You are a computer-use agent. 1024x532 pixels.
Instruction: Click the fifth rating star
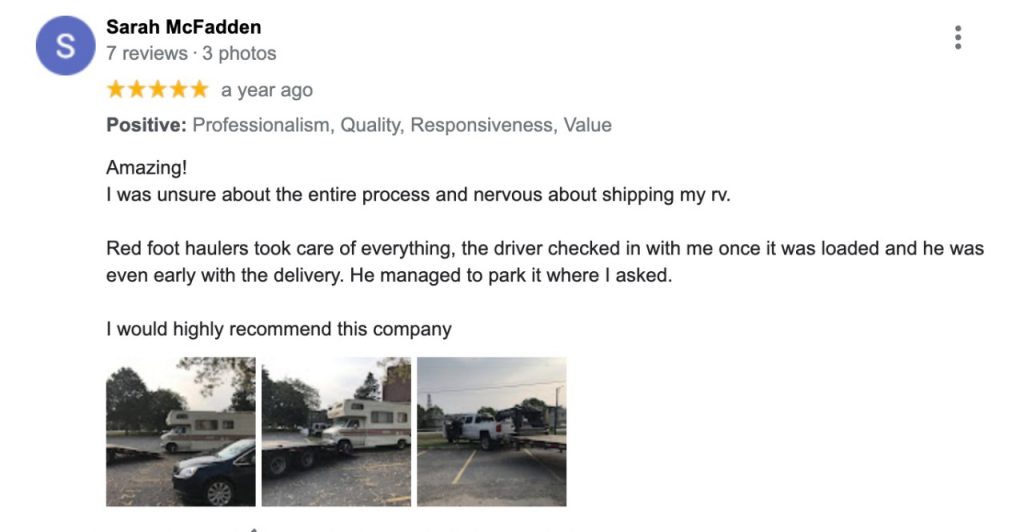coord(198,90)
